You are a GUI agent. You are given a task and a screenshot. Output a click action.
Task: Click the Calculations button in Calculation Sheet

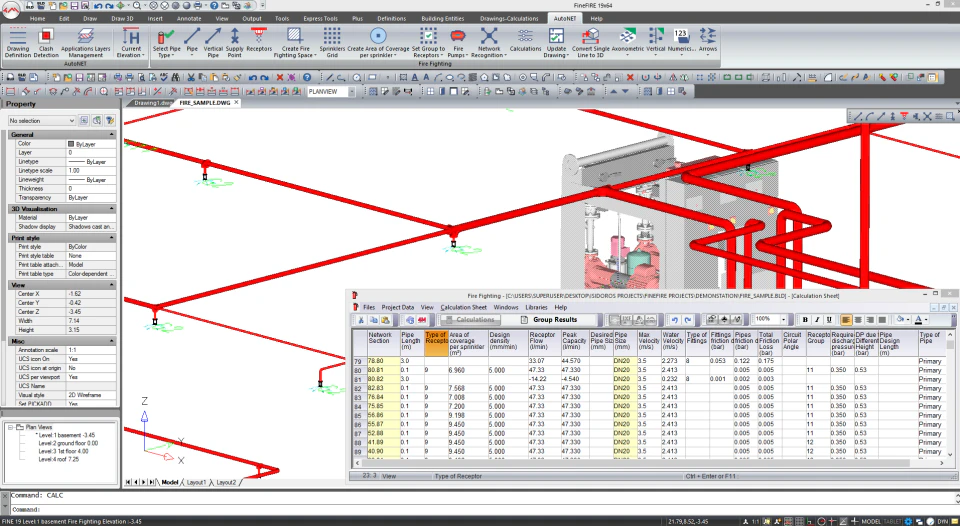click(x=470, y=320)
